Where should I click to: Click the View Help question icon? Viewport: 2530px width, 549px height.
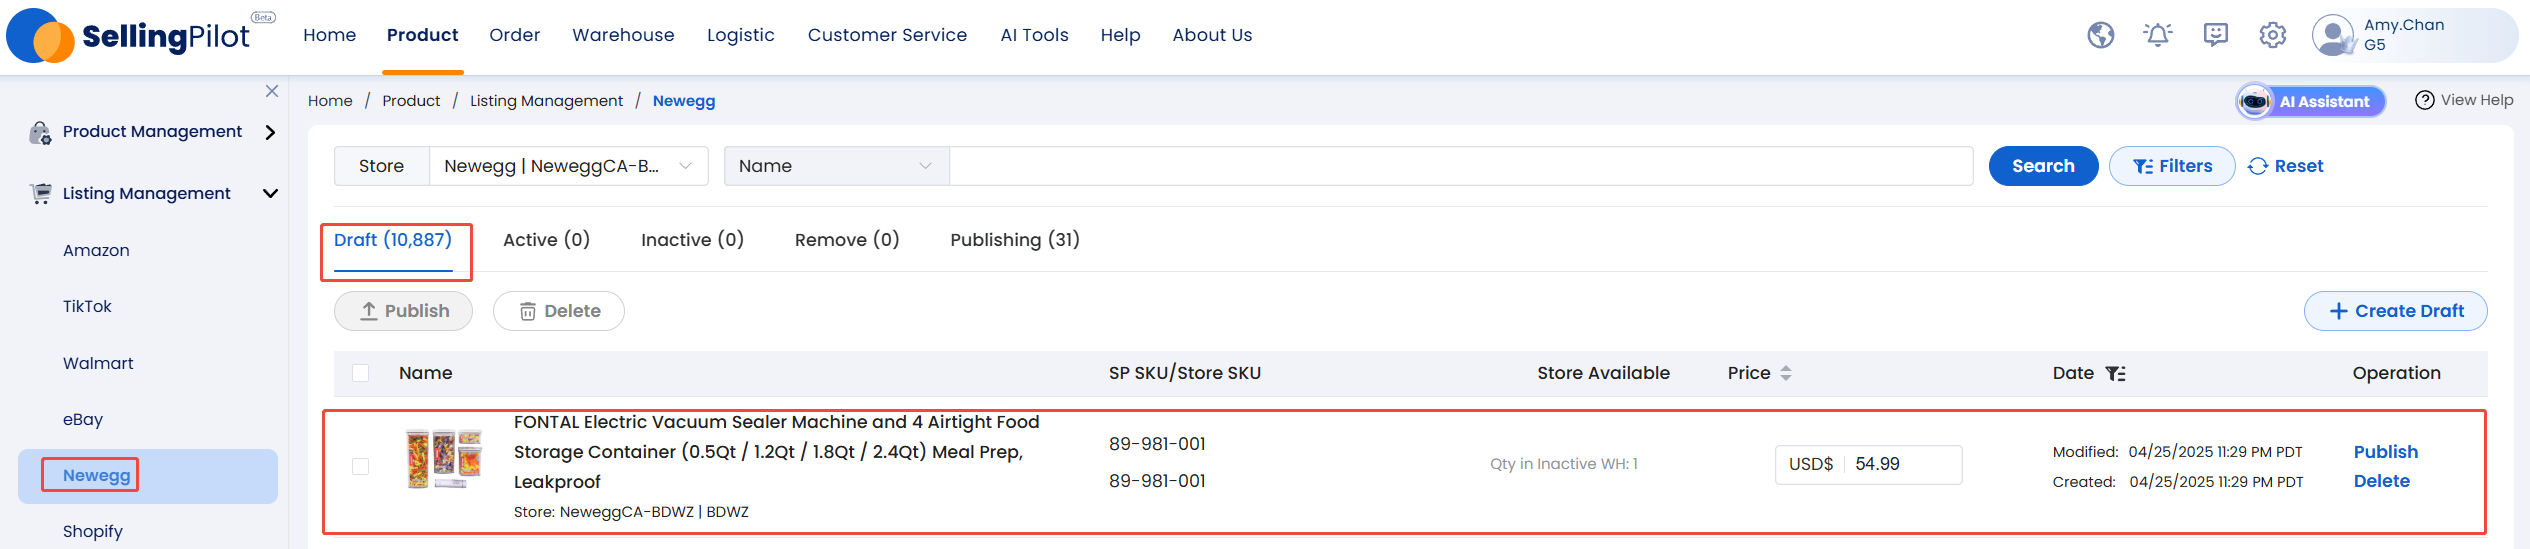point(2425,100)
